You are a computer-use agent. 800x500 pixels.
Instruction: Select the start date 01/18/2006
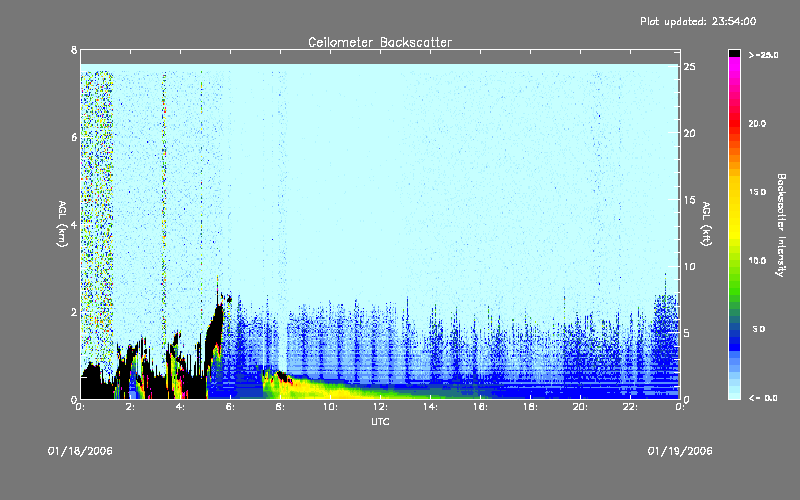(80, 451)
